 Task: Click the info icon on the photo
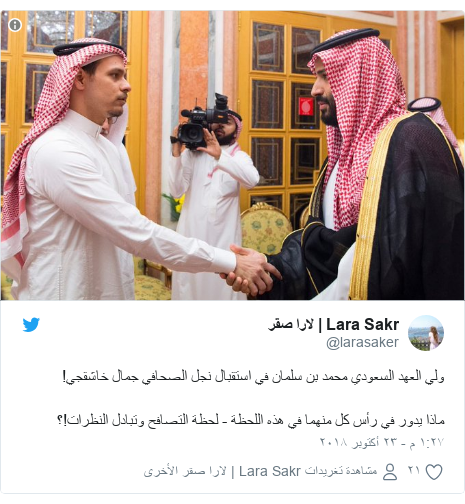pos(15,25)
